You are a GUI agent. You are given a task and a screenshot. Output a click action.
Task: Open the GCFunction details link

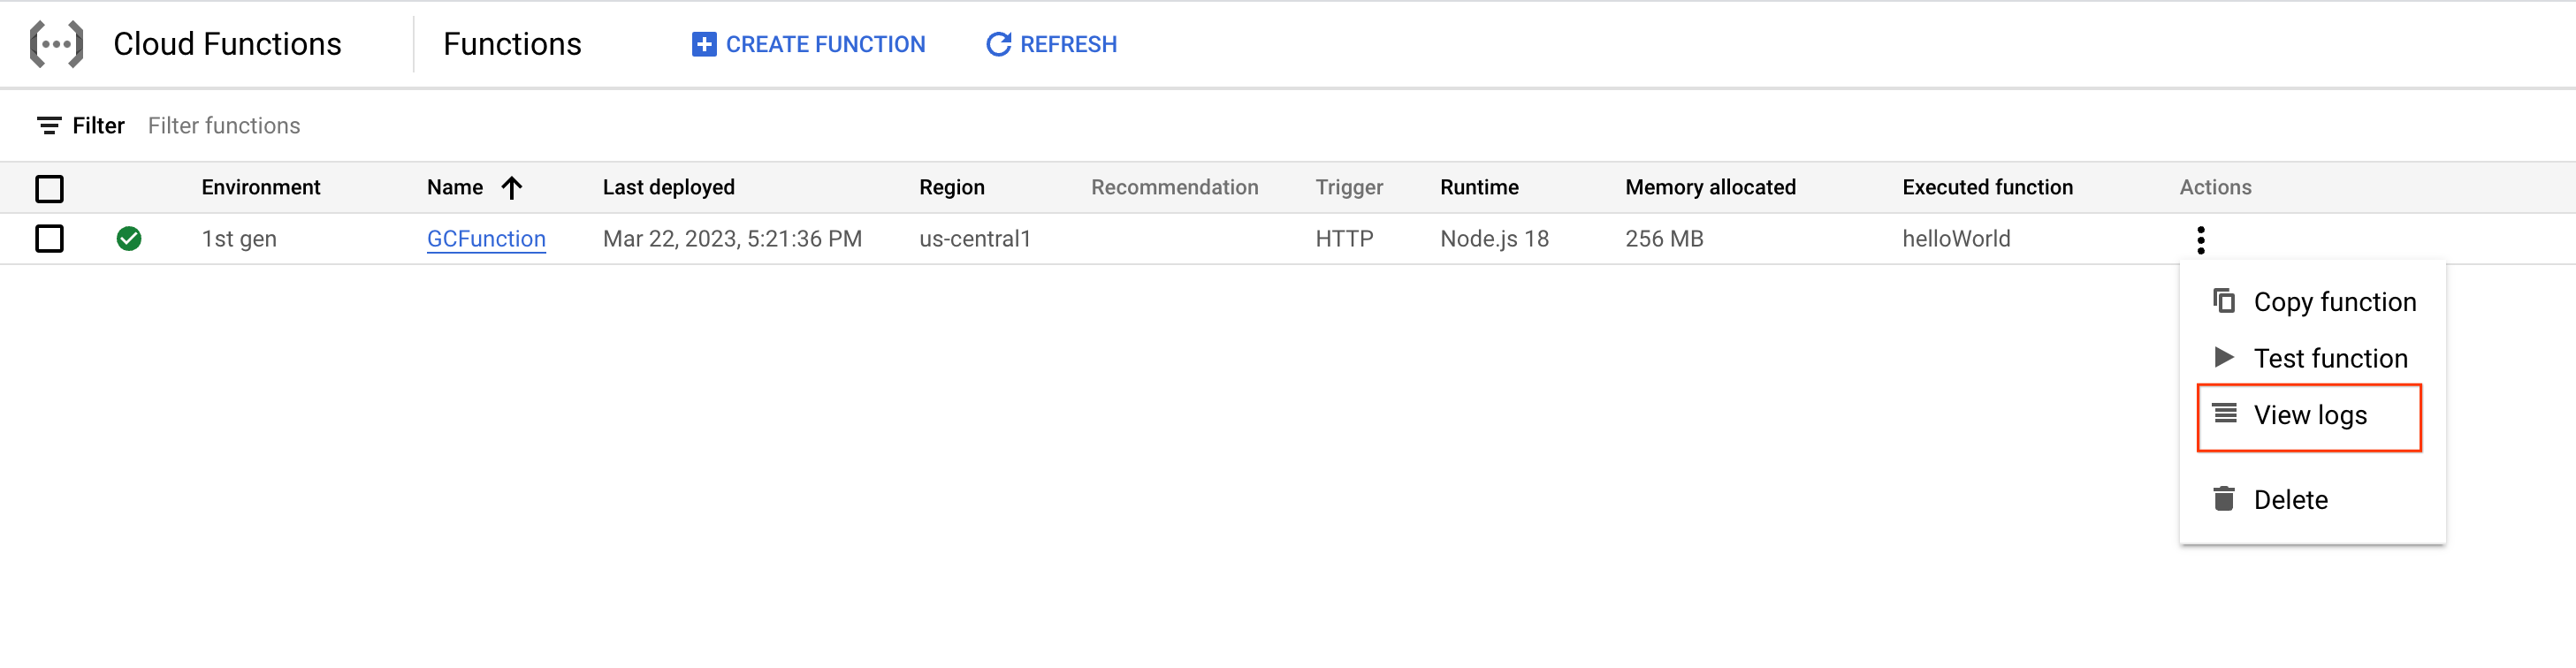coord(486,238)
